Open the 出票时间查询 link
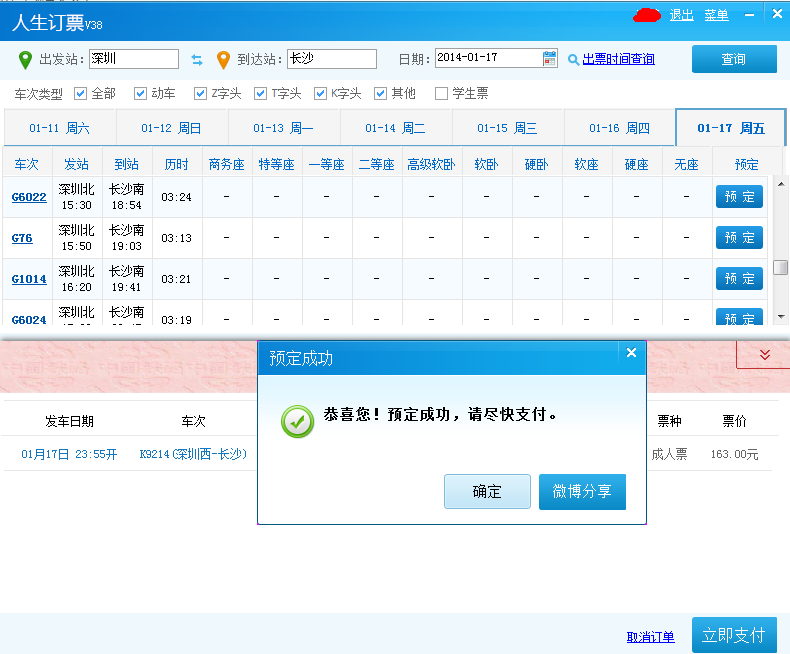The height and width of the screenshot is (654, 790). pyautogui.click(x=618, y=59)
